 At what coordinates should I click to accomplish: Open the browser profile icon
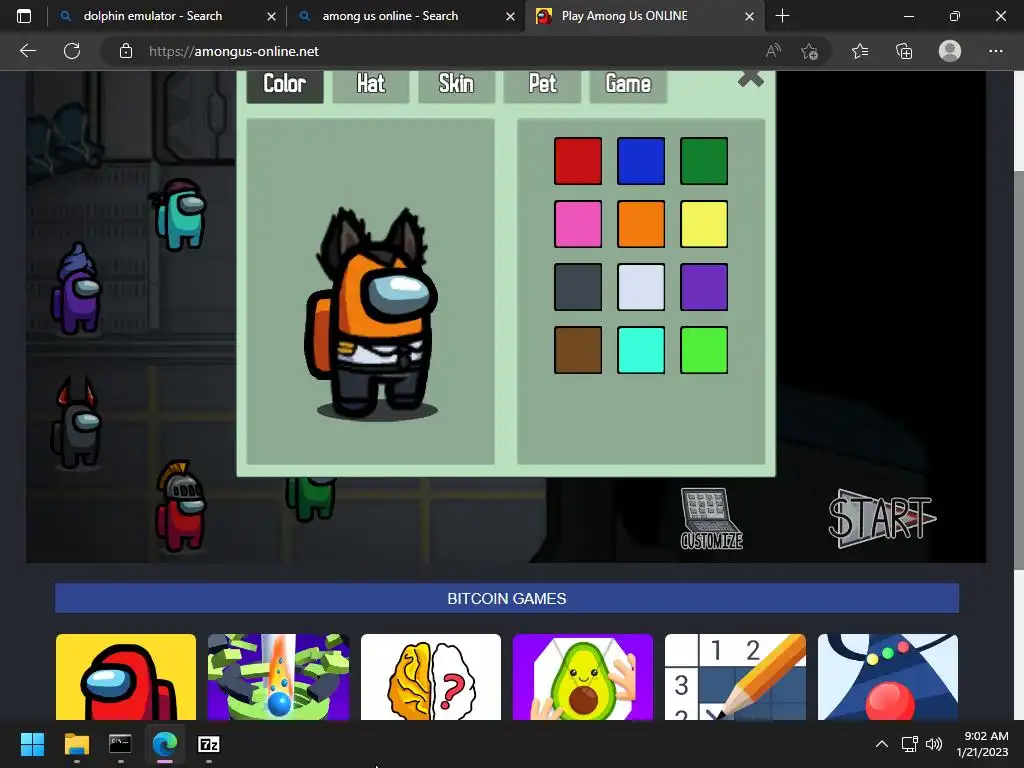[950, 51]
